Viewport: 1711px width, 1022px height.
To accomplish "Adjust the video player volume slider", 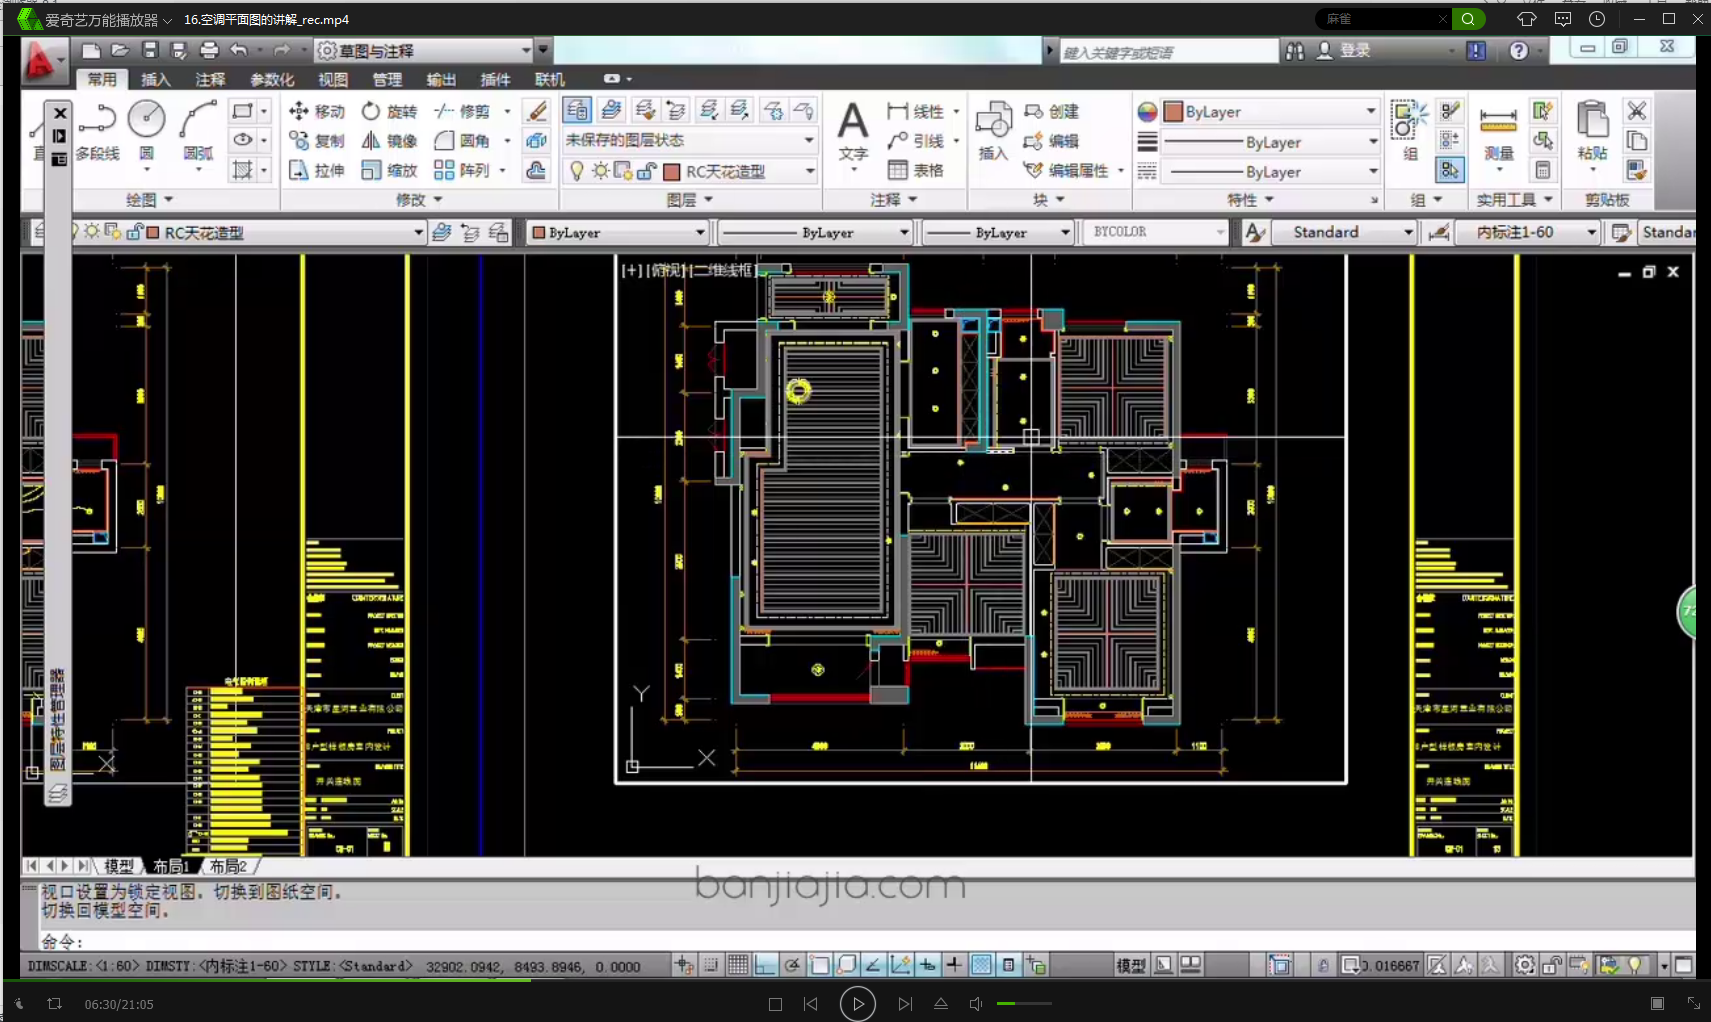I will click(1024, 1003).
